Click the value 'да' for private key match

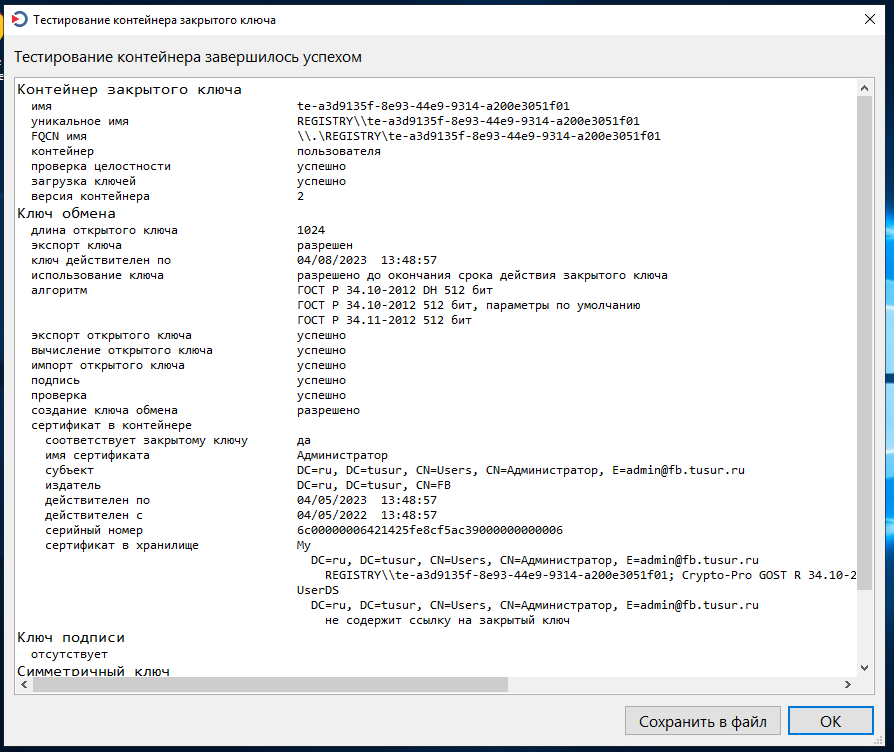pyautogui.click(x=304, y=440)
